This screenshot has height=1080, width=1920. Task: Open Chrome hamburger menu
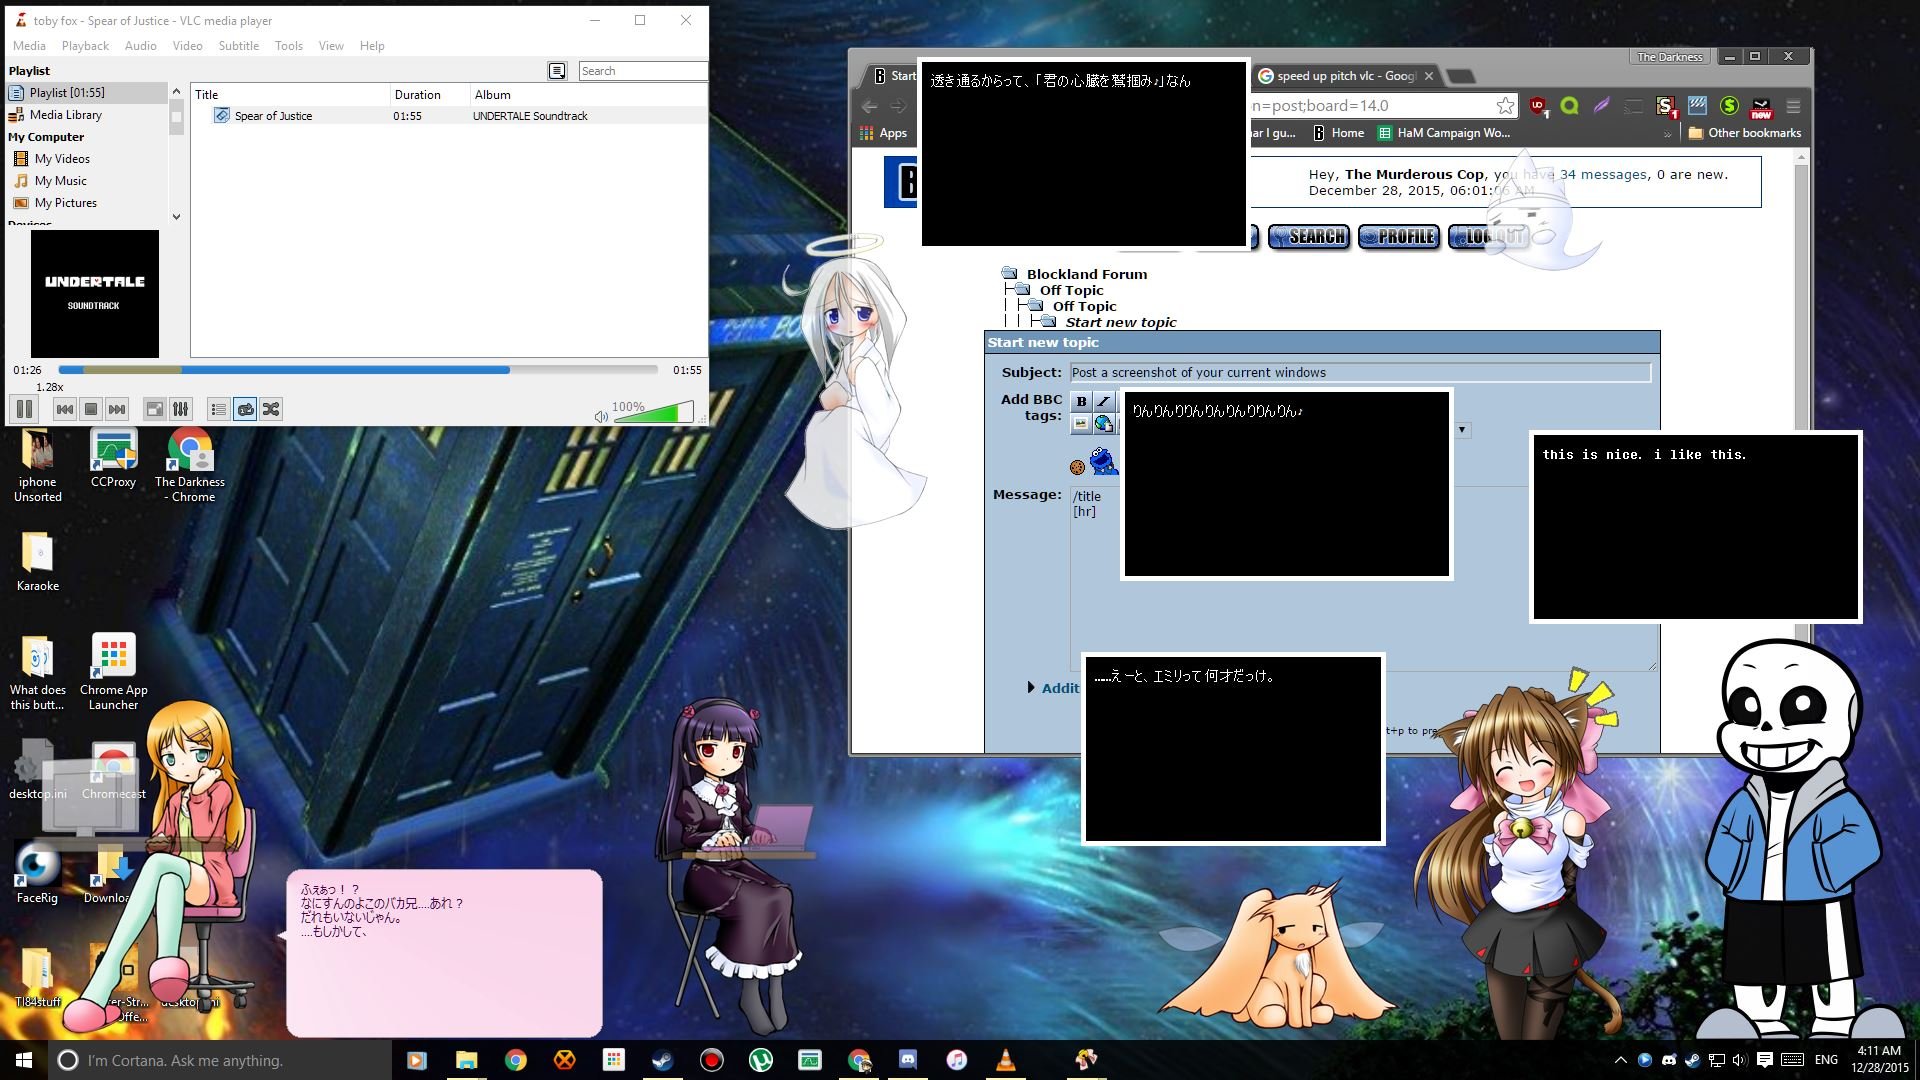click(1793, 106)
